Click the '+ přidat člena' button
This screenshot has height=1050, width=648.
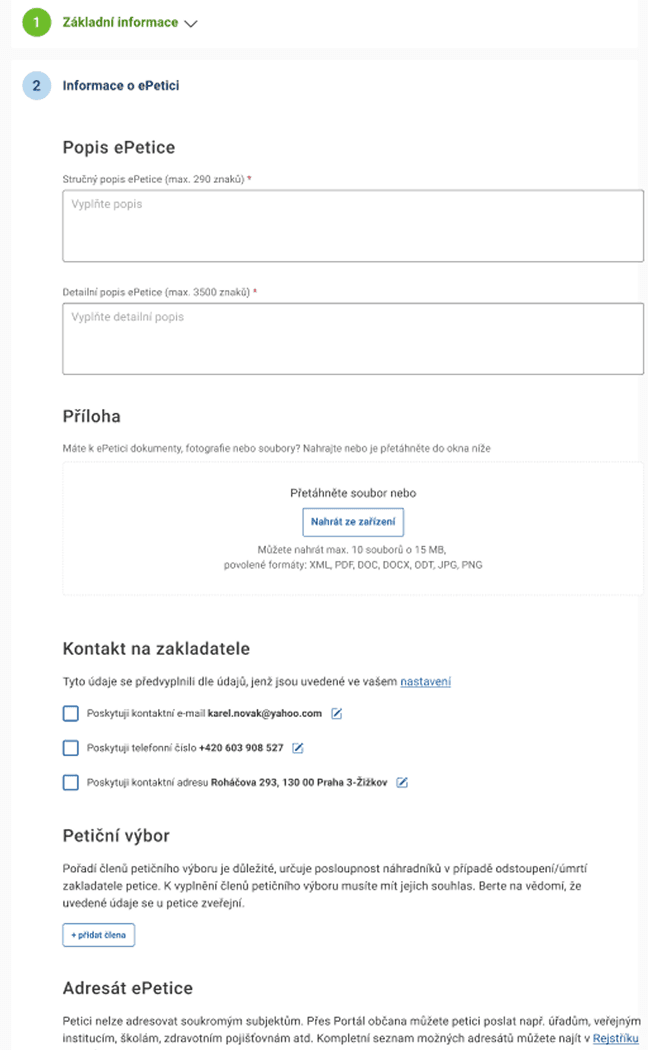point(98,933)
